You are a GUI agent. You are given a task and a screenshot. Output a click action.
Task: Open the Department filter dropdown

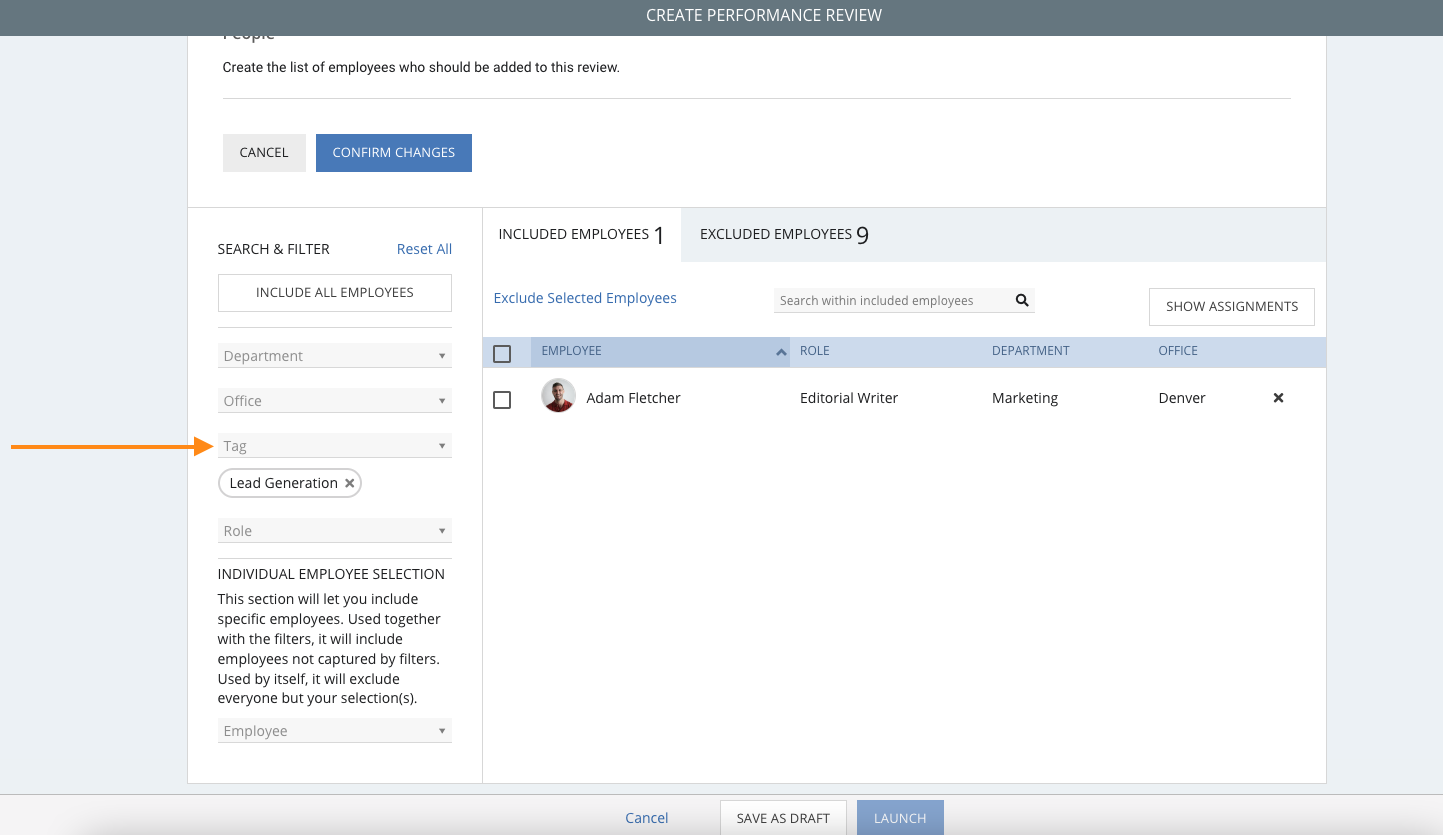[334, 356]
